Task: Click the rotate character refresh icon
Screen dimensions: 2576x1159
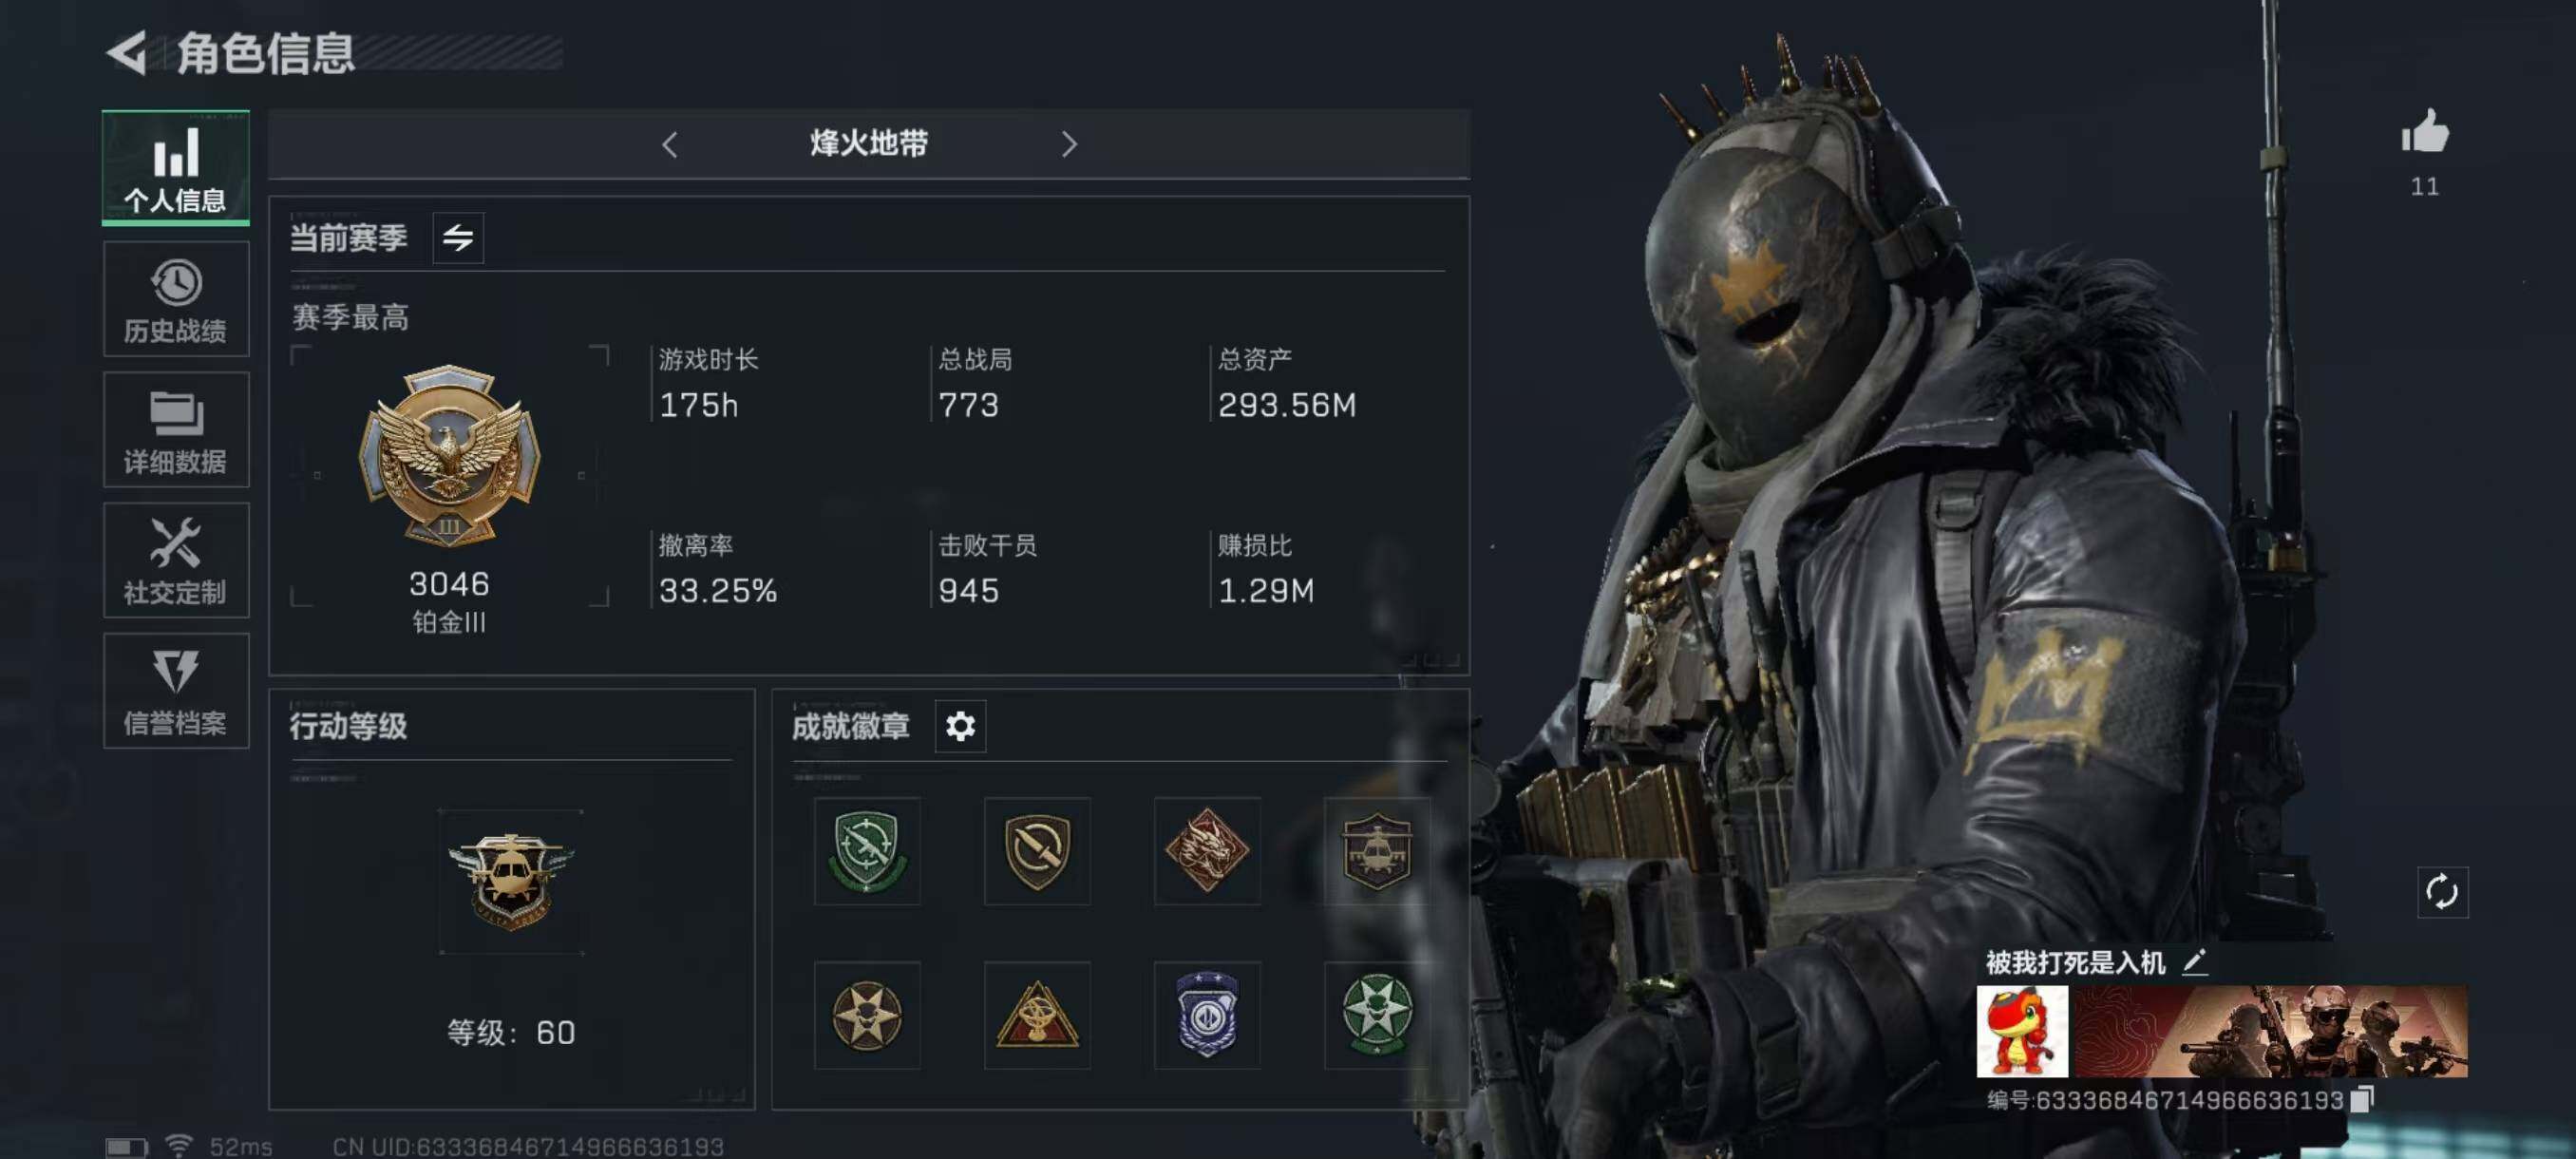Action: pos(2442,892)
